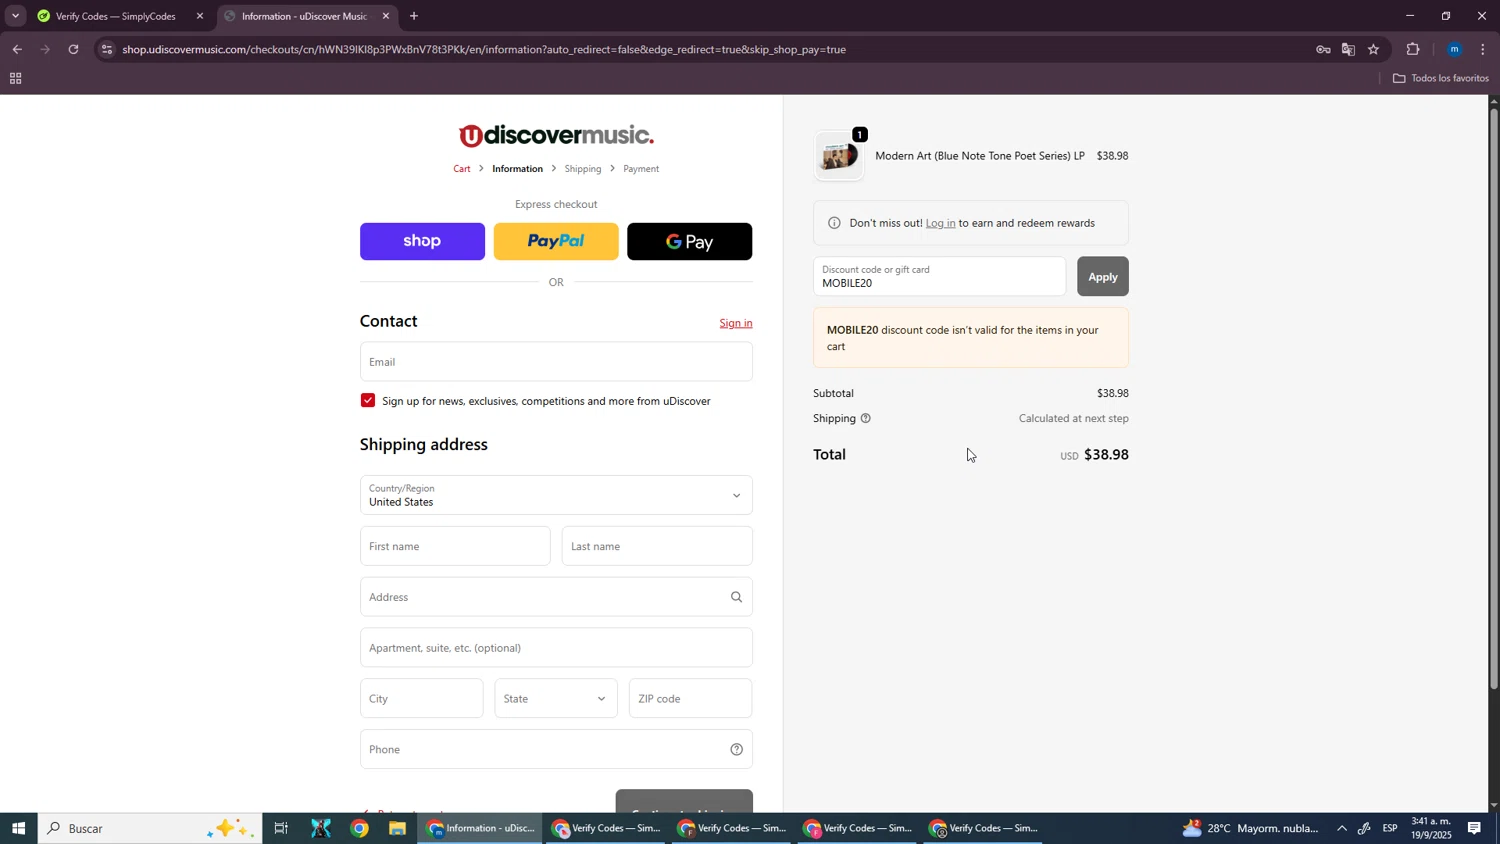
Task: Open a new browser tab
Action: [414, 16]
